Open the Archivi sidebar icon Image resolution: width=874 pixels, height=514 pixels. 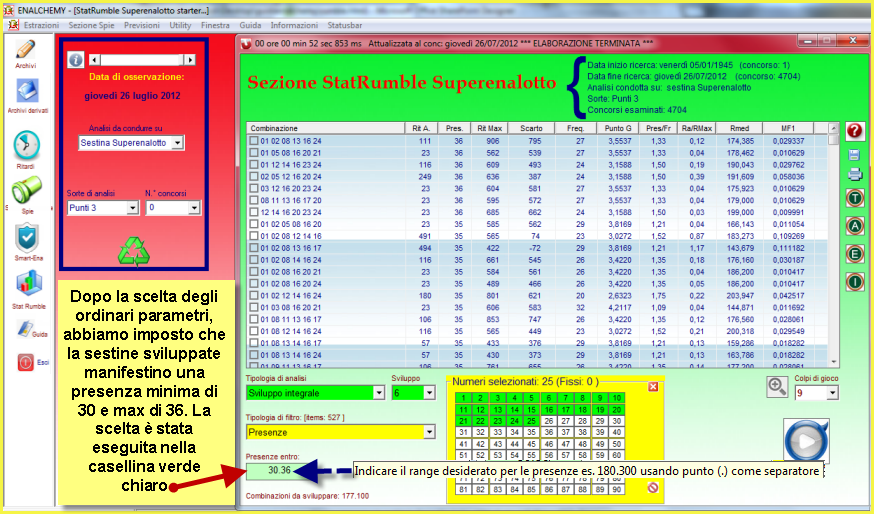25,50
